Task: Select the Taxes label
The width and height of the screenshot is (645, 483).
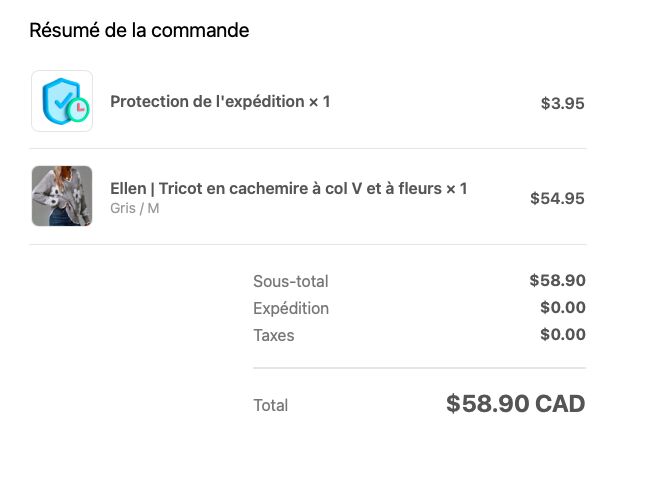Action: (274, 335)
